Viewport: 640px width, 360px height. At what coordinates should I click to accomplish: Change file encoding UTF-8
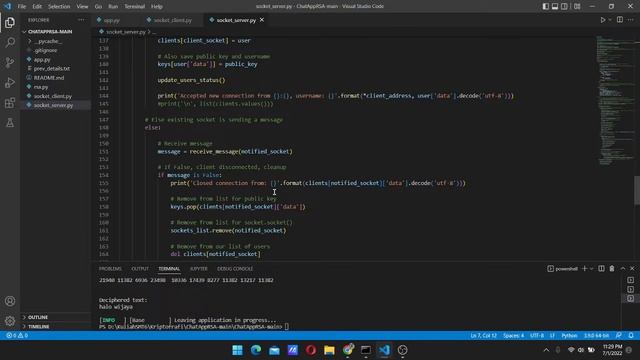(537, 336)
